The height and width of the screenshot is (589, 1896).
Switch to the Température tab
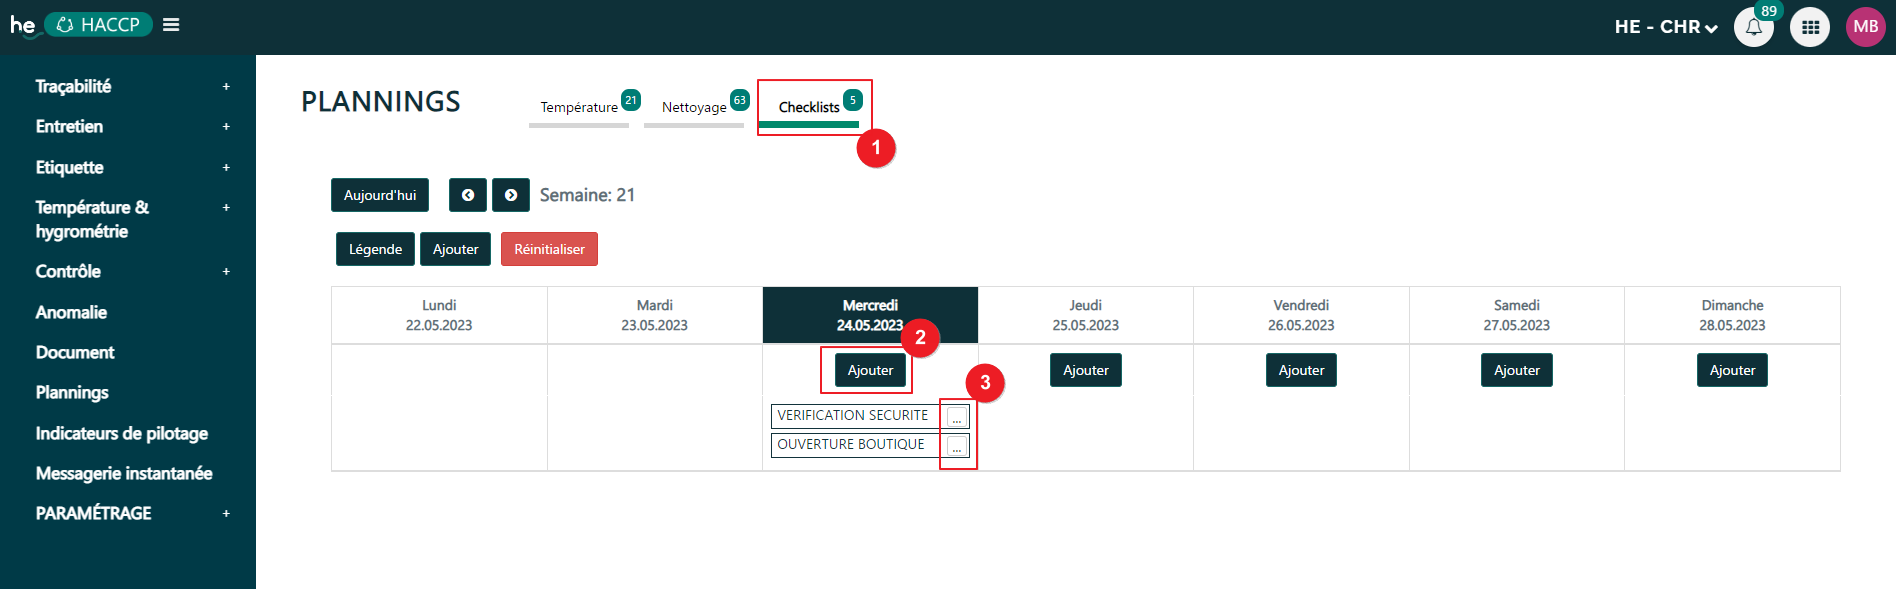579,108
